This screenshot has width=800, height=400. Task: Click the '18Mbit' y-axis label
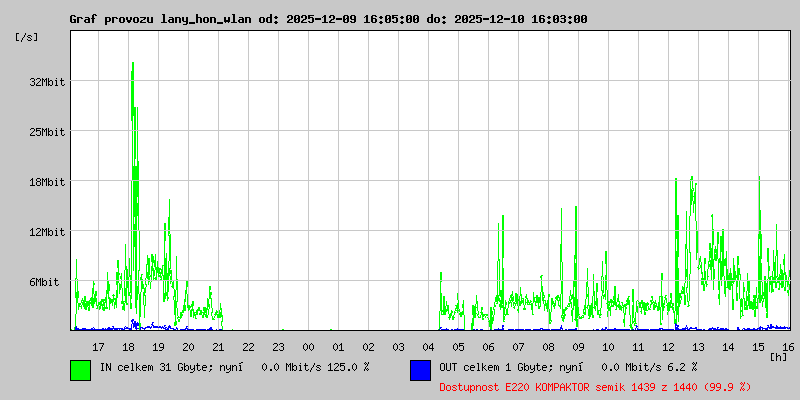click(x=47, y=182)
